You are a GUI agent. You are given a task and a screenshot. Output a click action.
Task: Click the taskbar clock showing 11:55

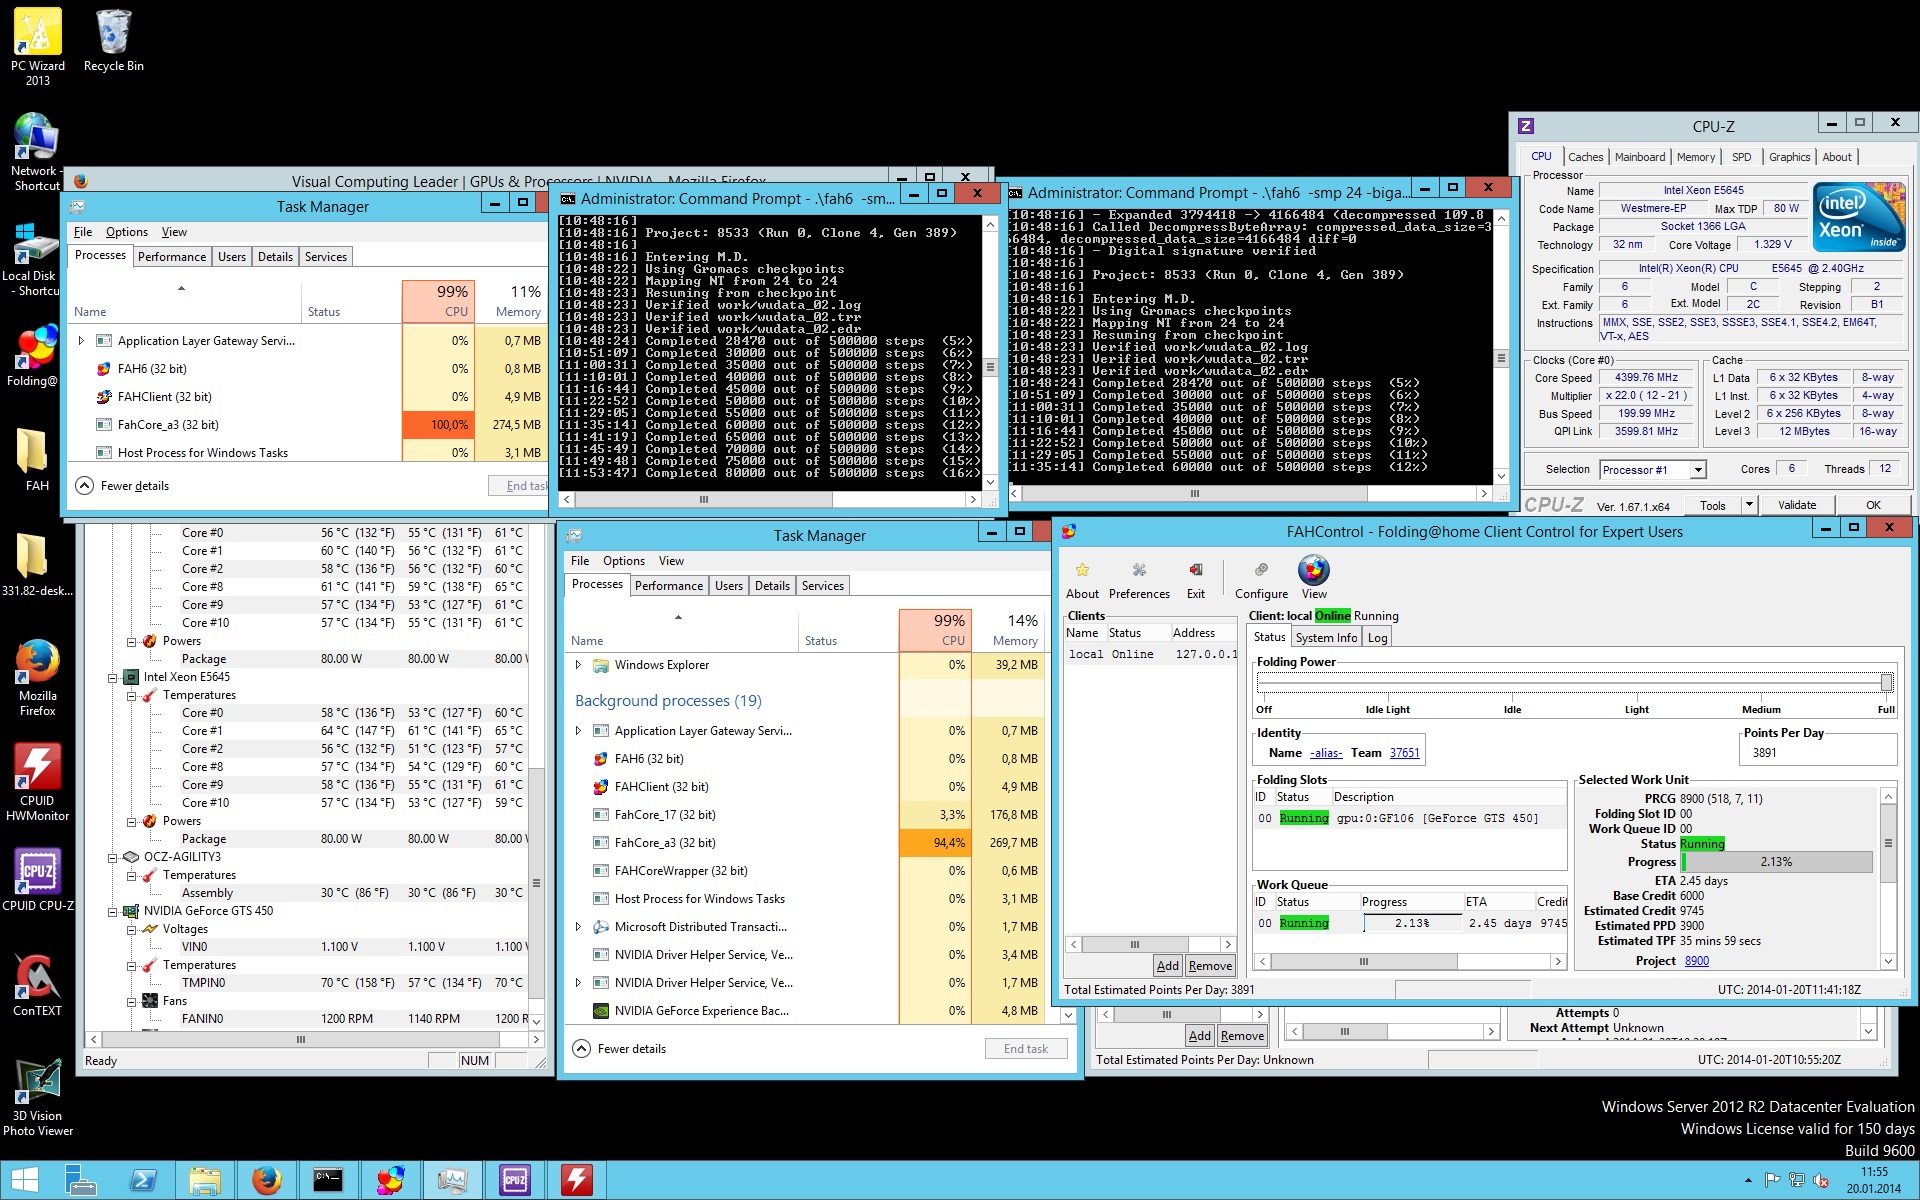click(1874, 1180)
